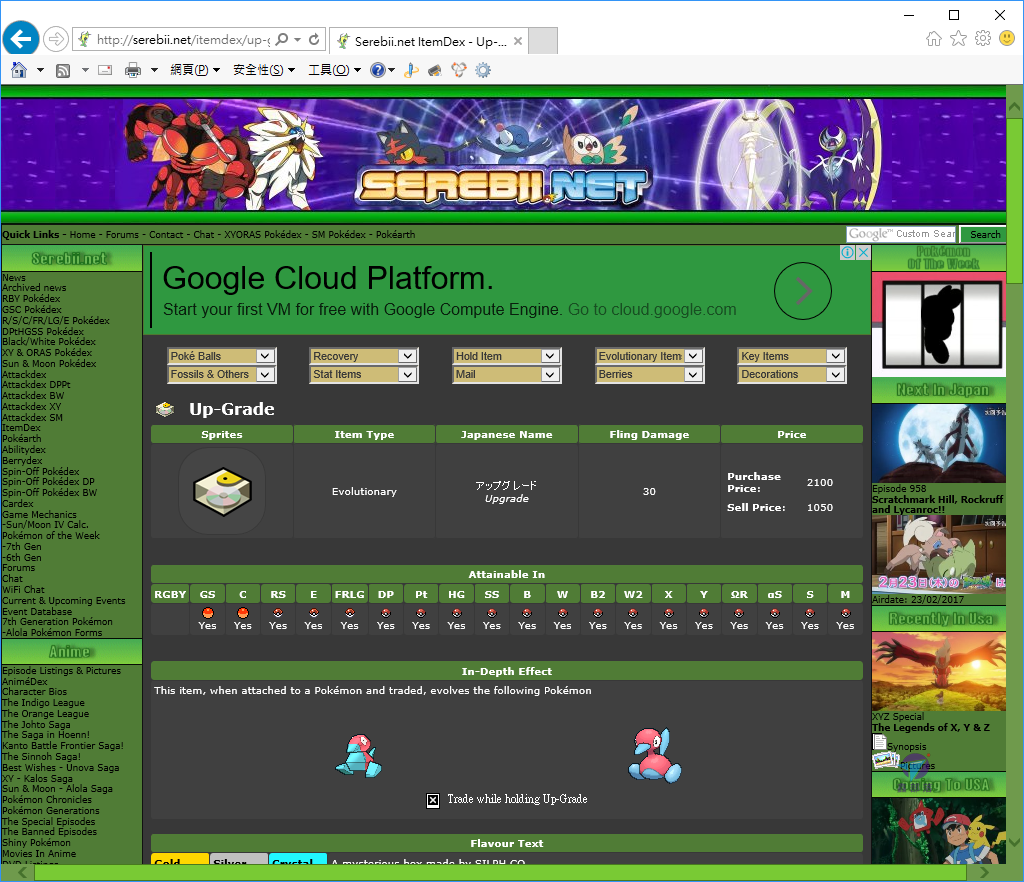Image resolution: width=1024 pixels, height=882 pixels.
Task: Expand the Home button dropdown arrow
Action: tap(40, 70)
